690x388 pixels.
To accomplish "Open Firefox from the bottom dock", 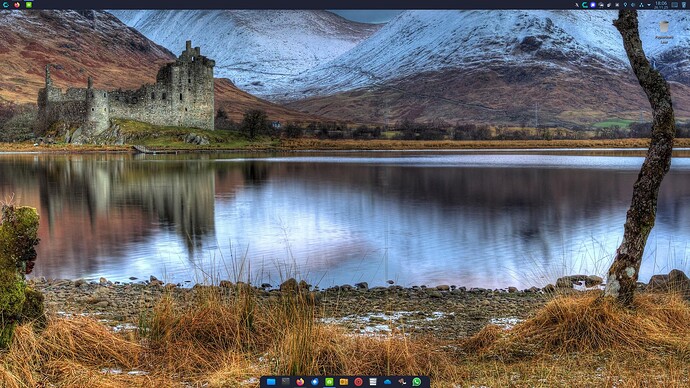I will point(300,382).
